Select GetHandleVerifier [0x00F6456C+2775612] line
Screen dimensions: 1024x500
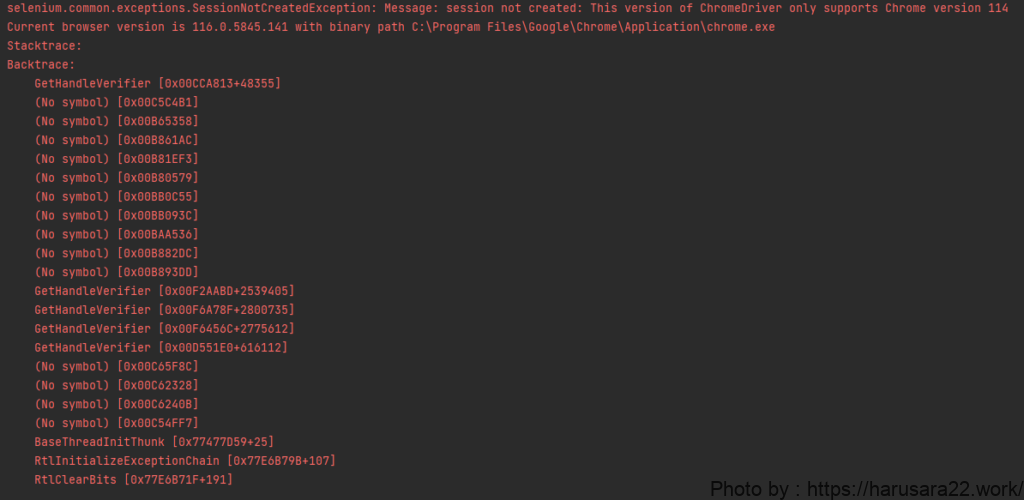click(x=164, y=329)
